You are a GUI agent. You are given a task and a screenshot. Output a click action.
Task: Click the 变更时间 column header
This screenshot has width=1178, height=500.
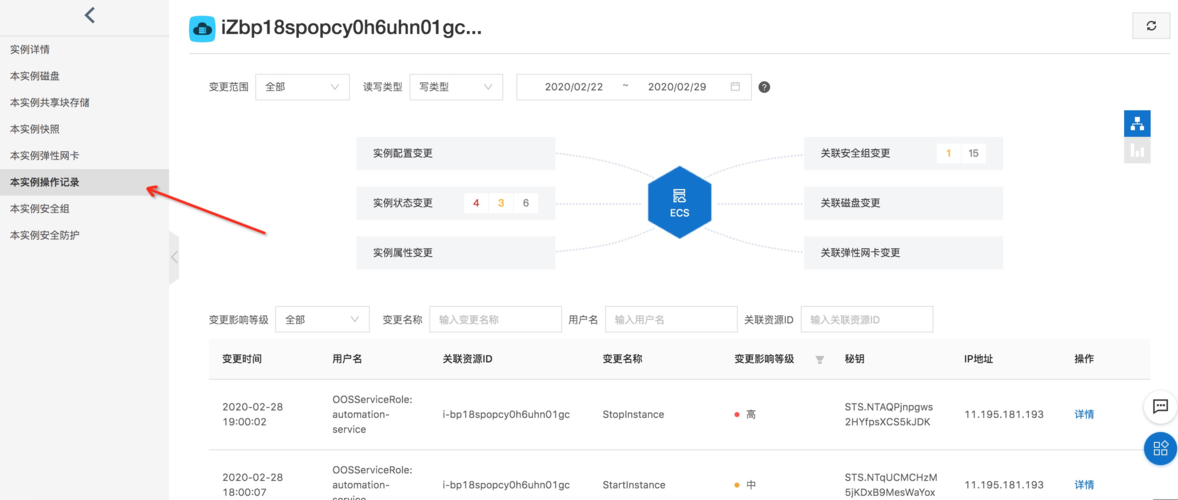tap(242, 360)
